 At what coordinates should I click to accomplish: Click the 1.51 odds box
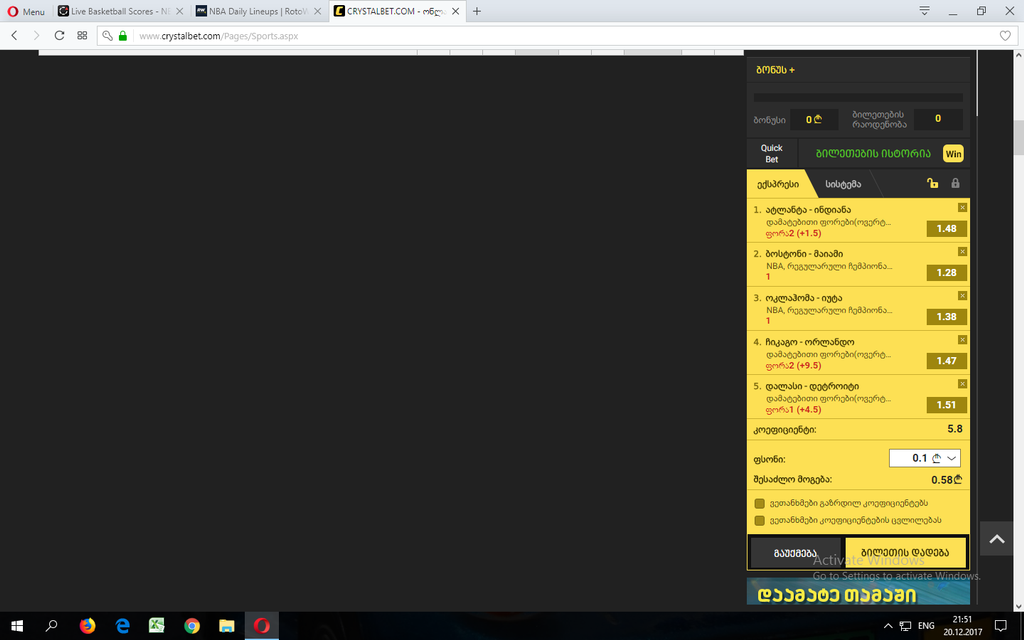[x=946, y=405]
